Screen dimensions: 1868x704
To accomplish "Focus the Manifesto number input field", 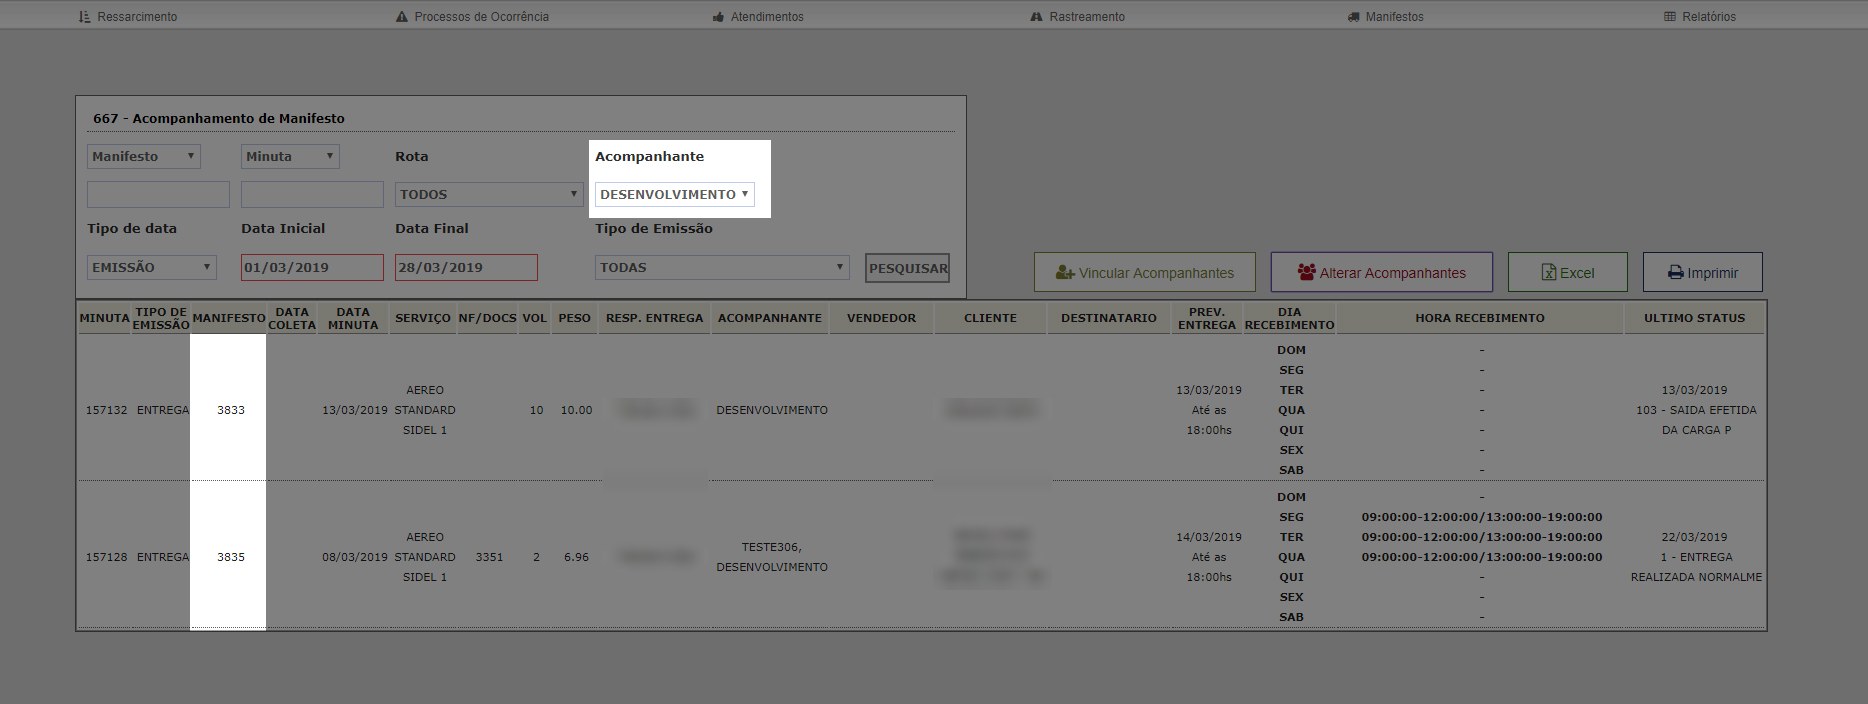I will tap(158, 194).
